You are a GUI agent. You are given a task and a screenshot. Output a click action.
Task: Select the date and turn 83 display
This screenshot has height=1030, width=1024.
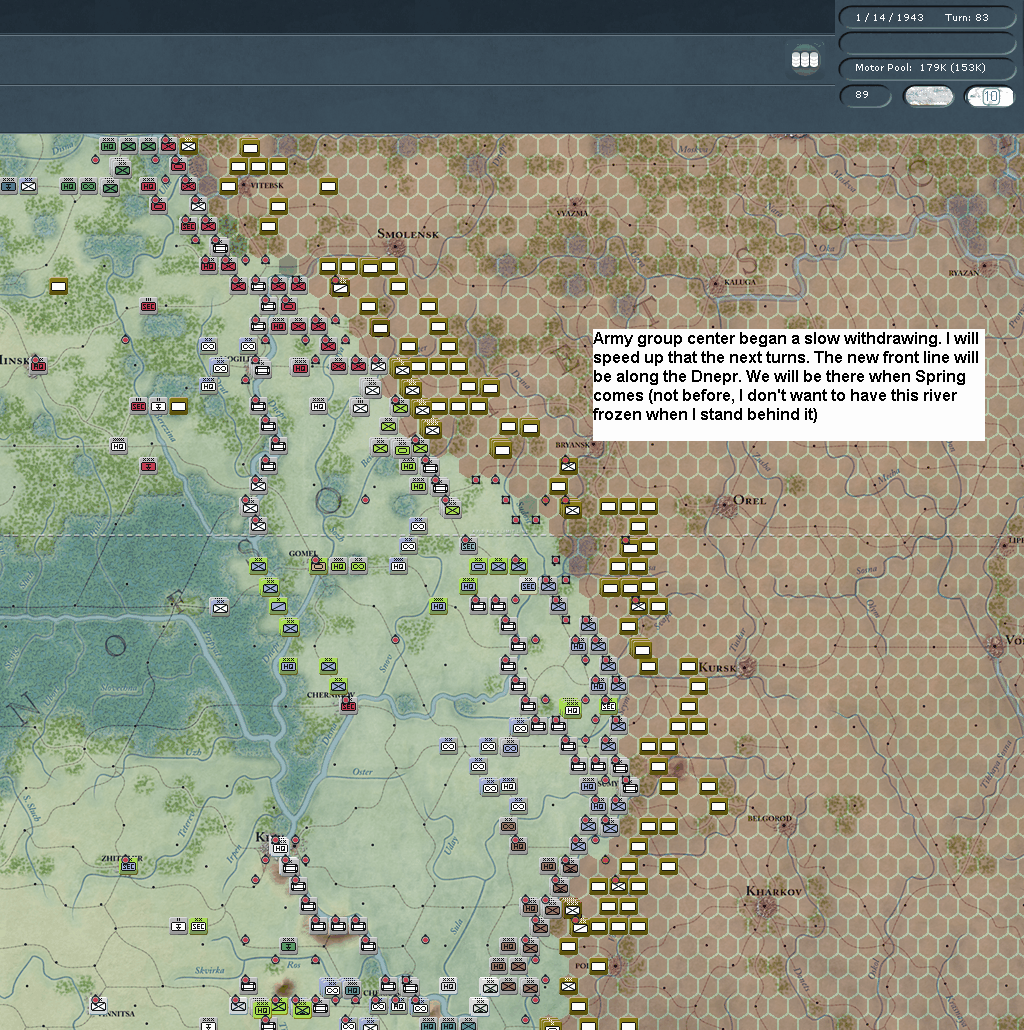[926, 18]
